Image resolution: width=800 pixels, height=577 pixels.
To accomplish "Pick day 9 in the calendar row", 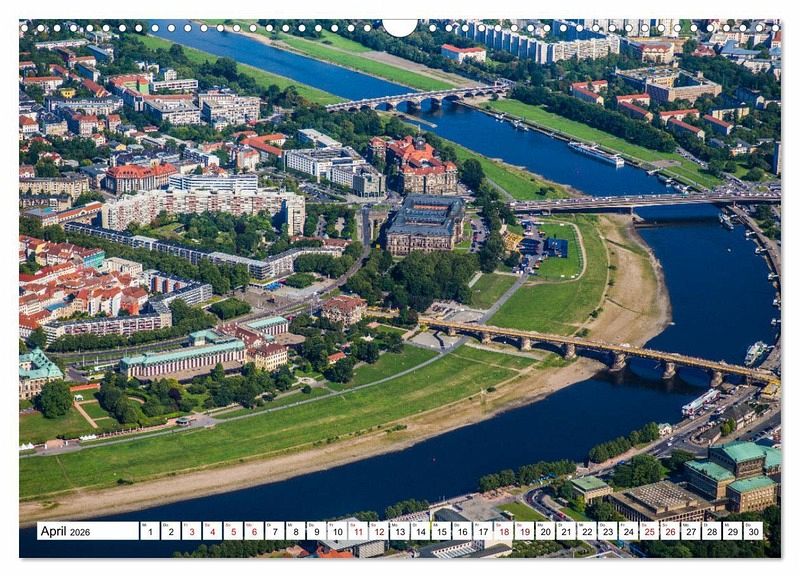I will 316,531.
